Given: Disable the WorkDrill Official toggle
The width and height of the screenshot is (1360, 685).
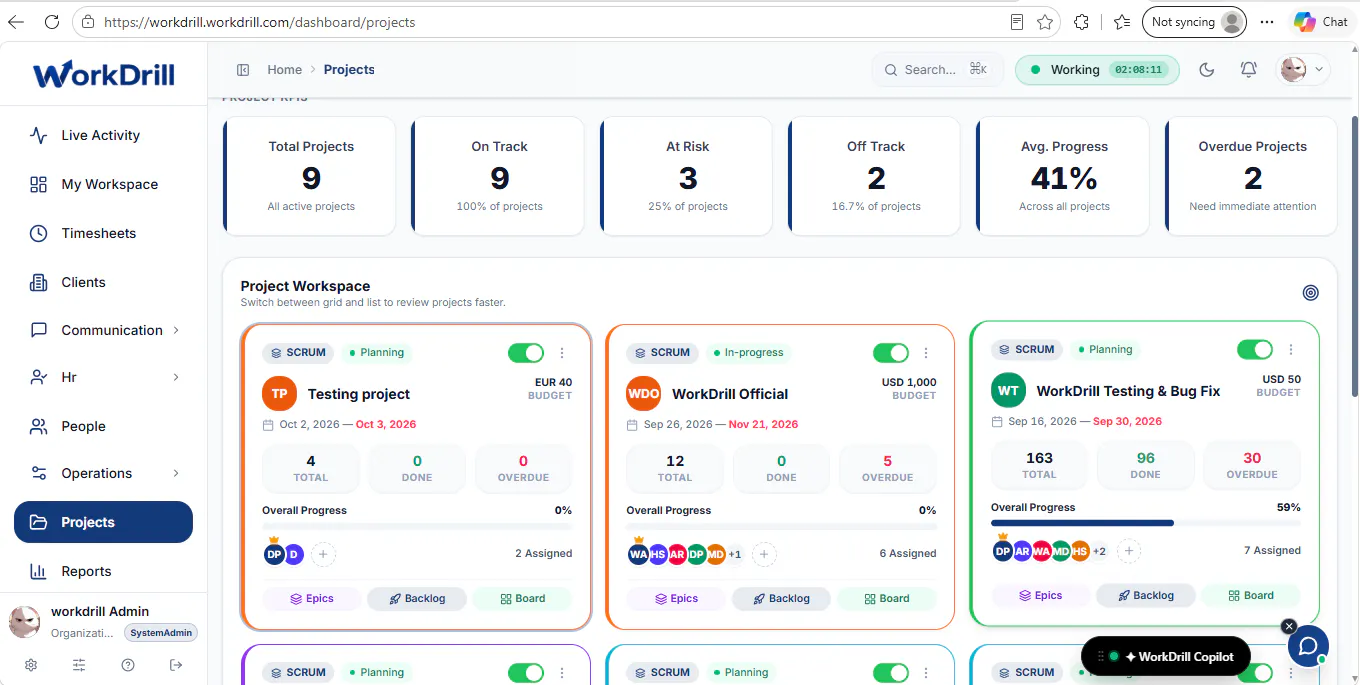Looking at the screenshot, I should tap(891, 353).
